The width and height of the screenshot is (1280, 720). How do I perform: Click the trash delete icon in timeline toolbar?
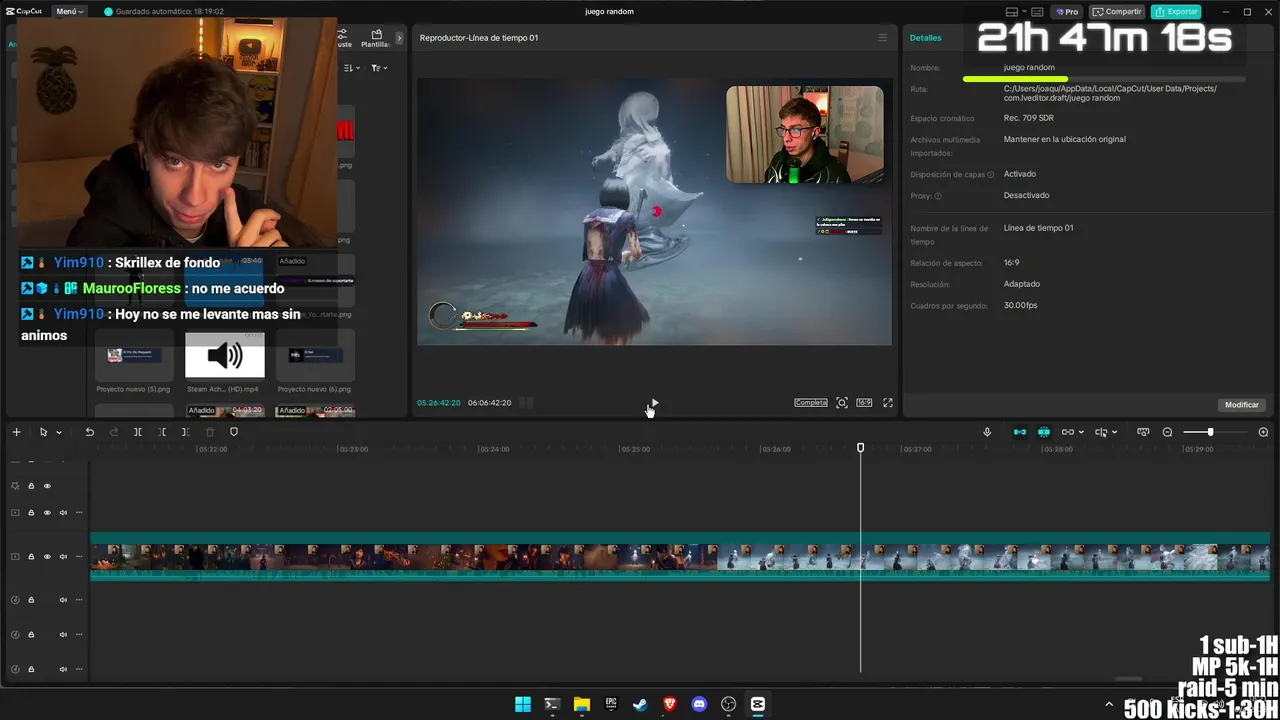(x=210, y=432)
